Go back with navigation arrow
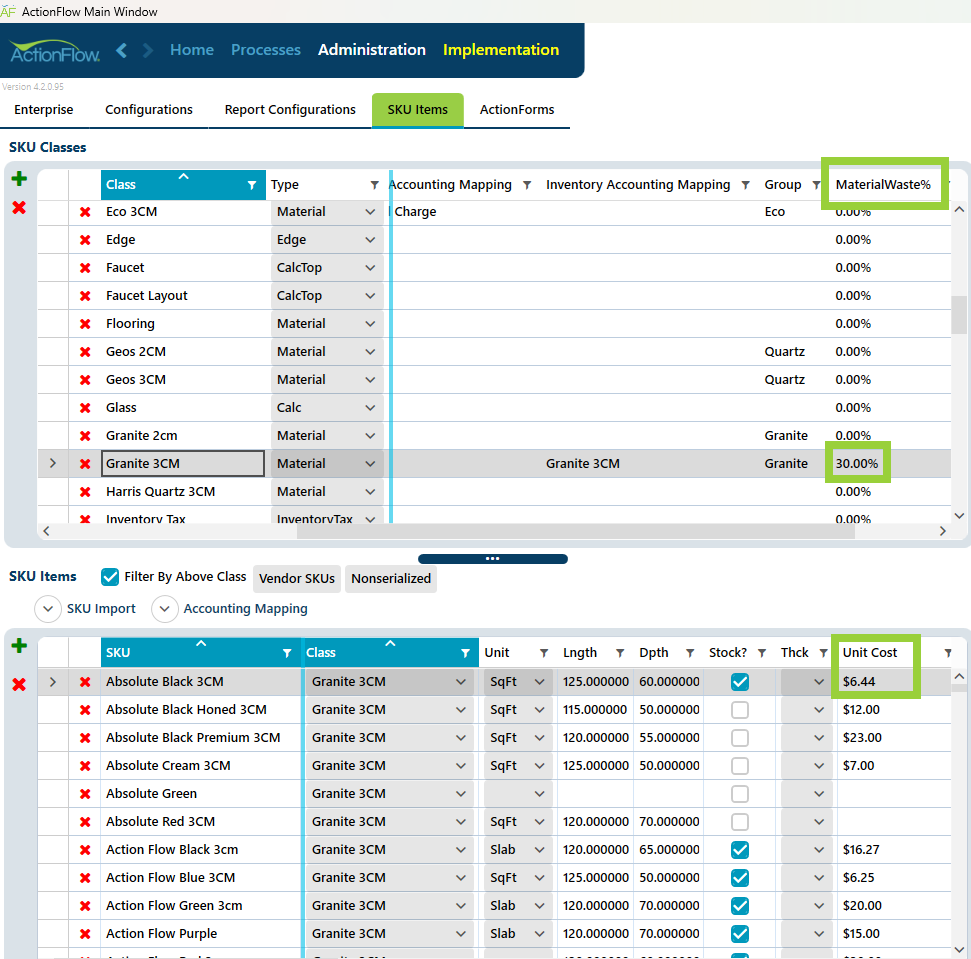The width and height of the screenshot is (971, 959). tap(122, 50)
